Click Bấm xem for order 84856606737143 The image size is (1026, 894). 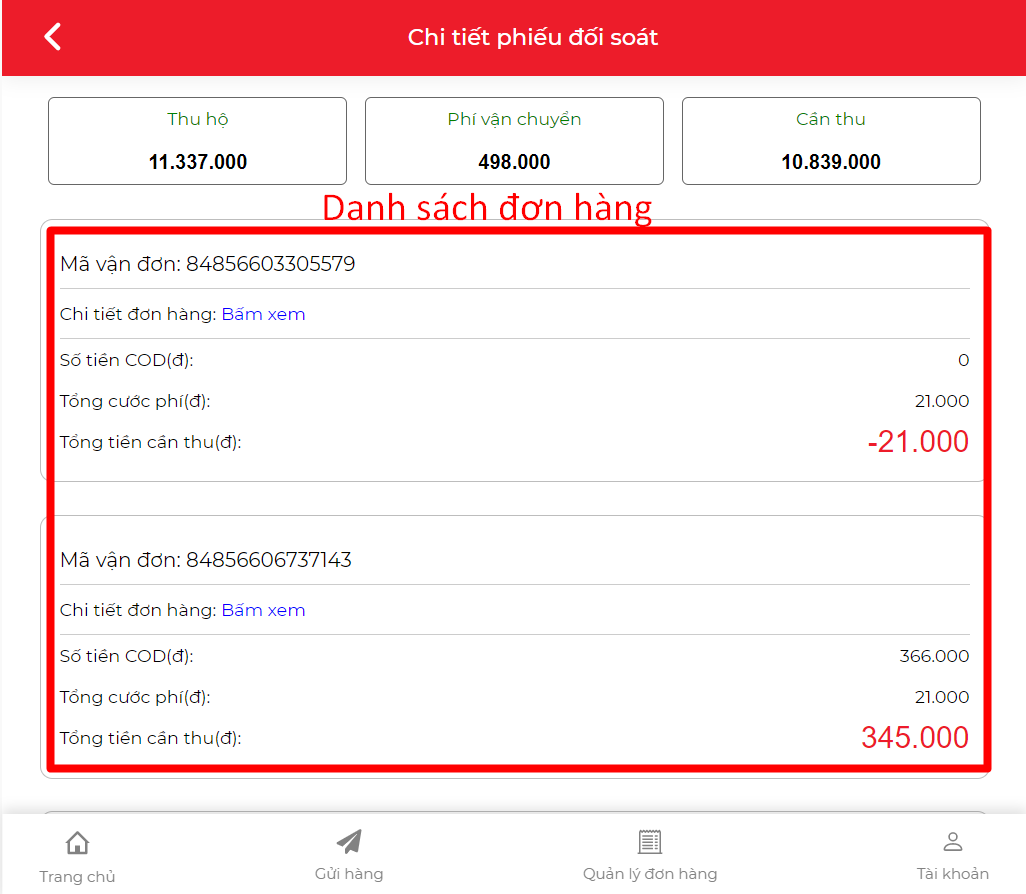[x=263, y=610]
